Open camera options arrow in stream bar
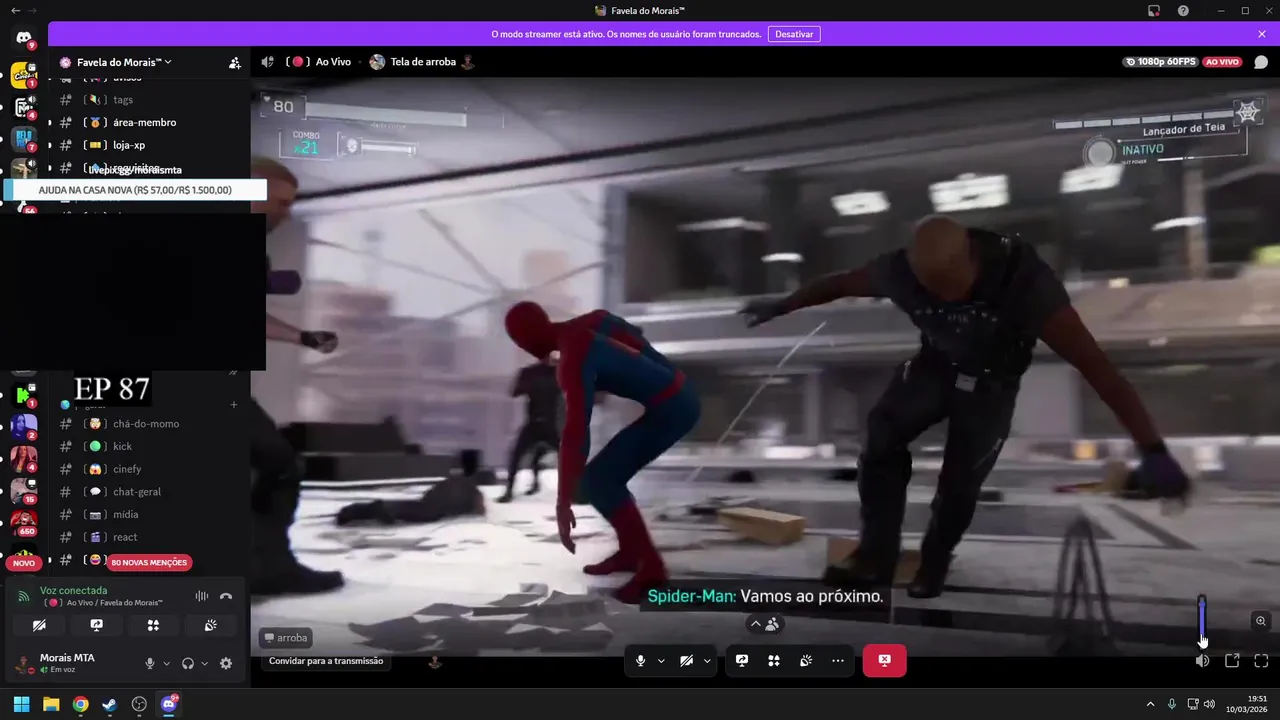The width and height of the screenshot is (1280, 720). [707, 661]
